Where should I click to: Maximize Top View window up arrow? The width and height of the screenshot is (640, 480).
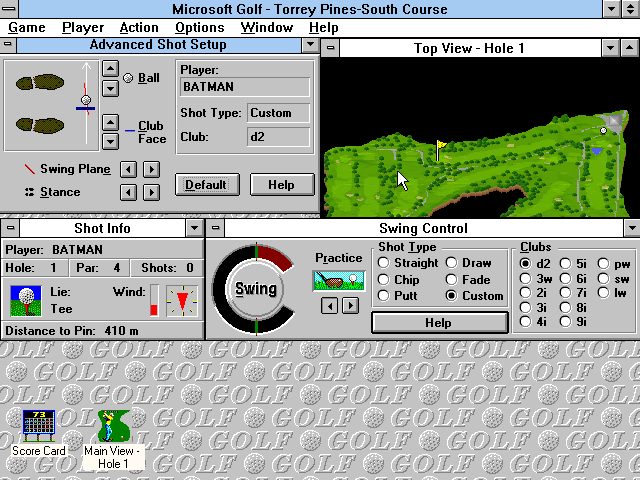[x=629, y=48]
